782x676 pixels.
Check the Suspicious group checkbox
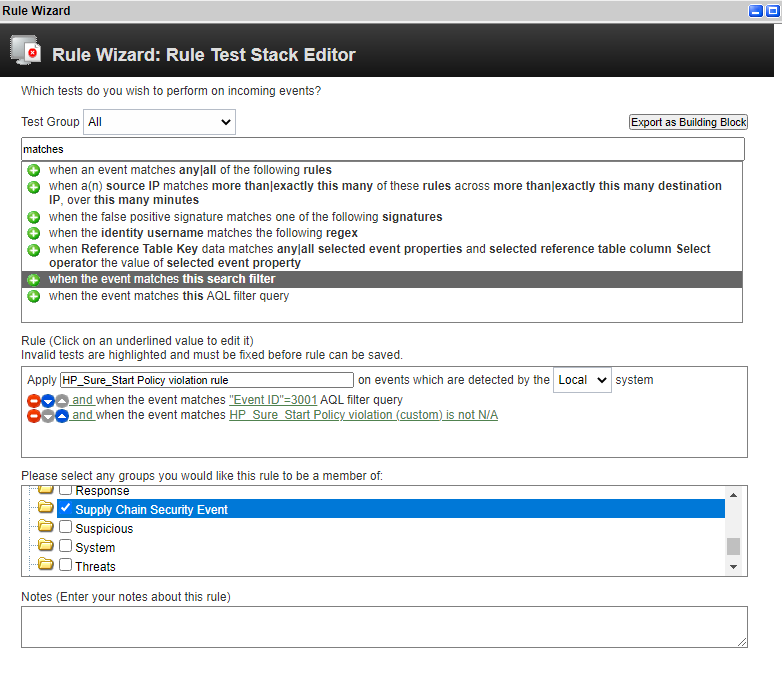pos(65,527)
